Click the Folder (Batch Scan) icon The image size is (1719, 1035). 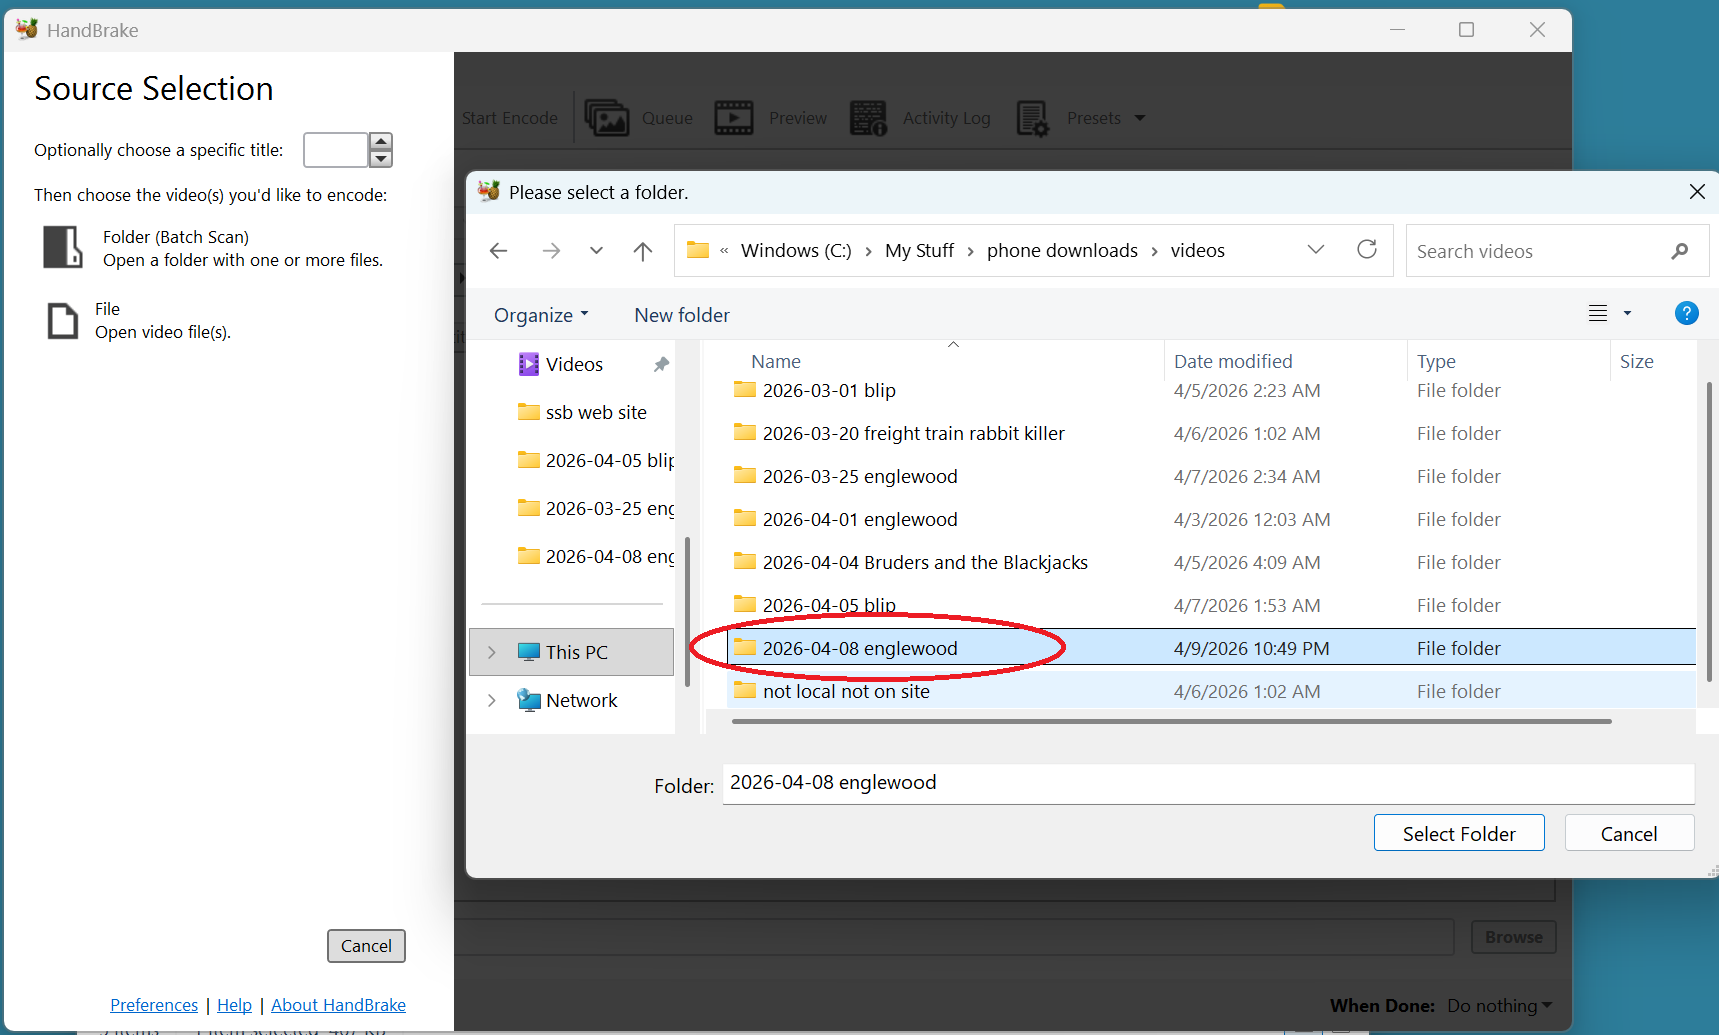[62, 247]
